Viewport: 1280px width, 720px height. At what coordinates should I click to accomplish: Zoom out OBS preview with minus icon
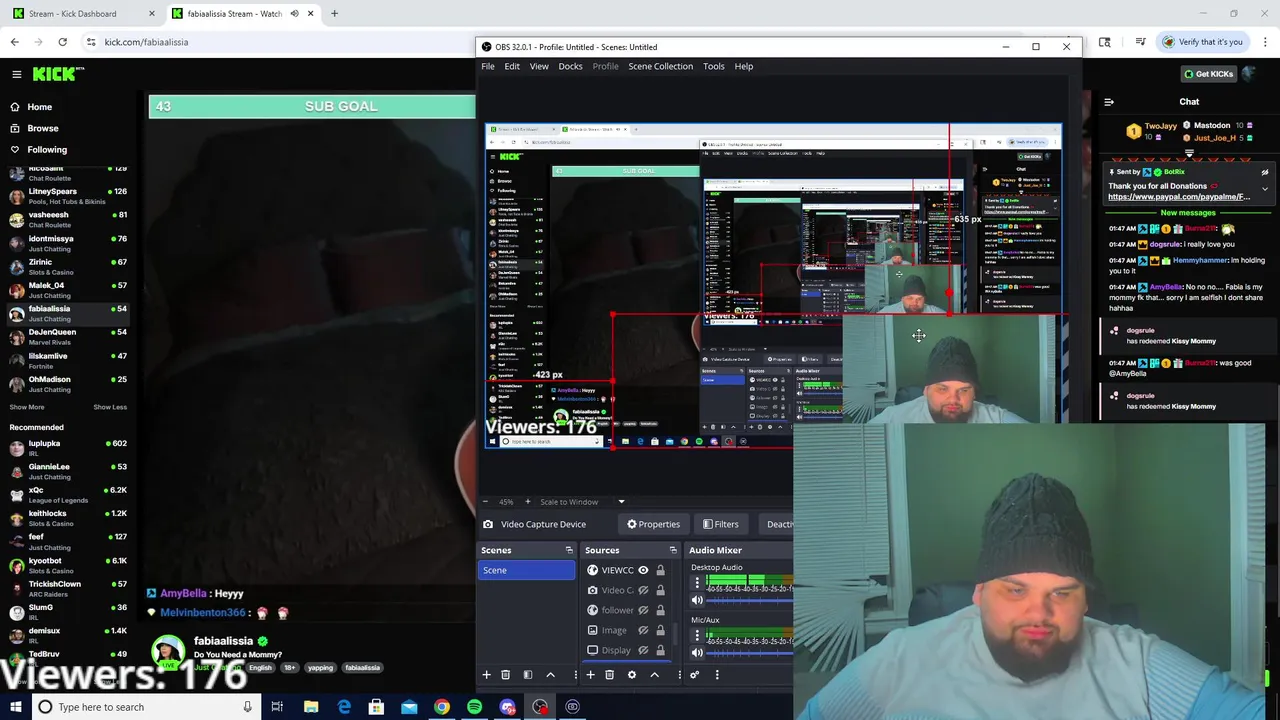[487, 502]
